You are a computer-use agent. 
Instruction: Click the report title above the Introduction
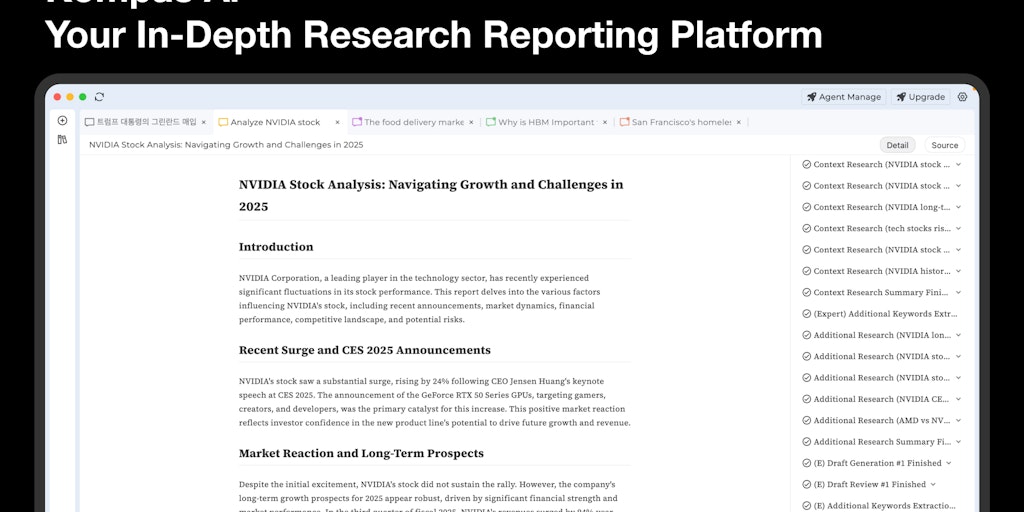pos(431,195)
